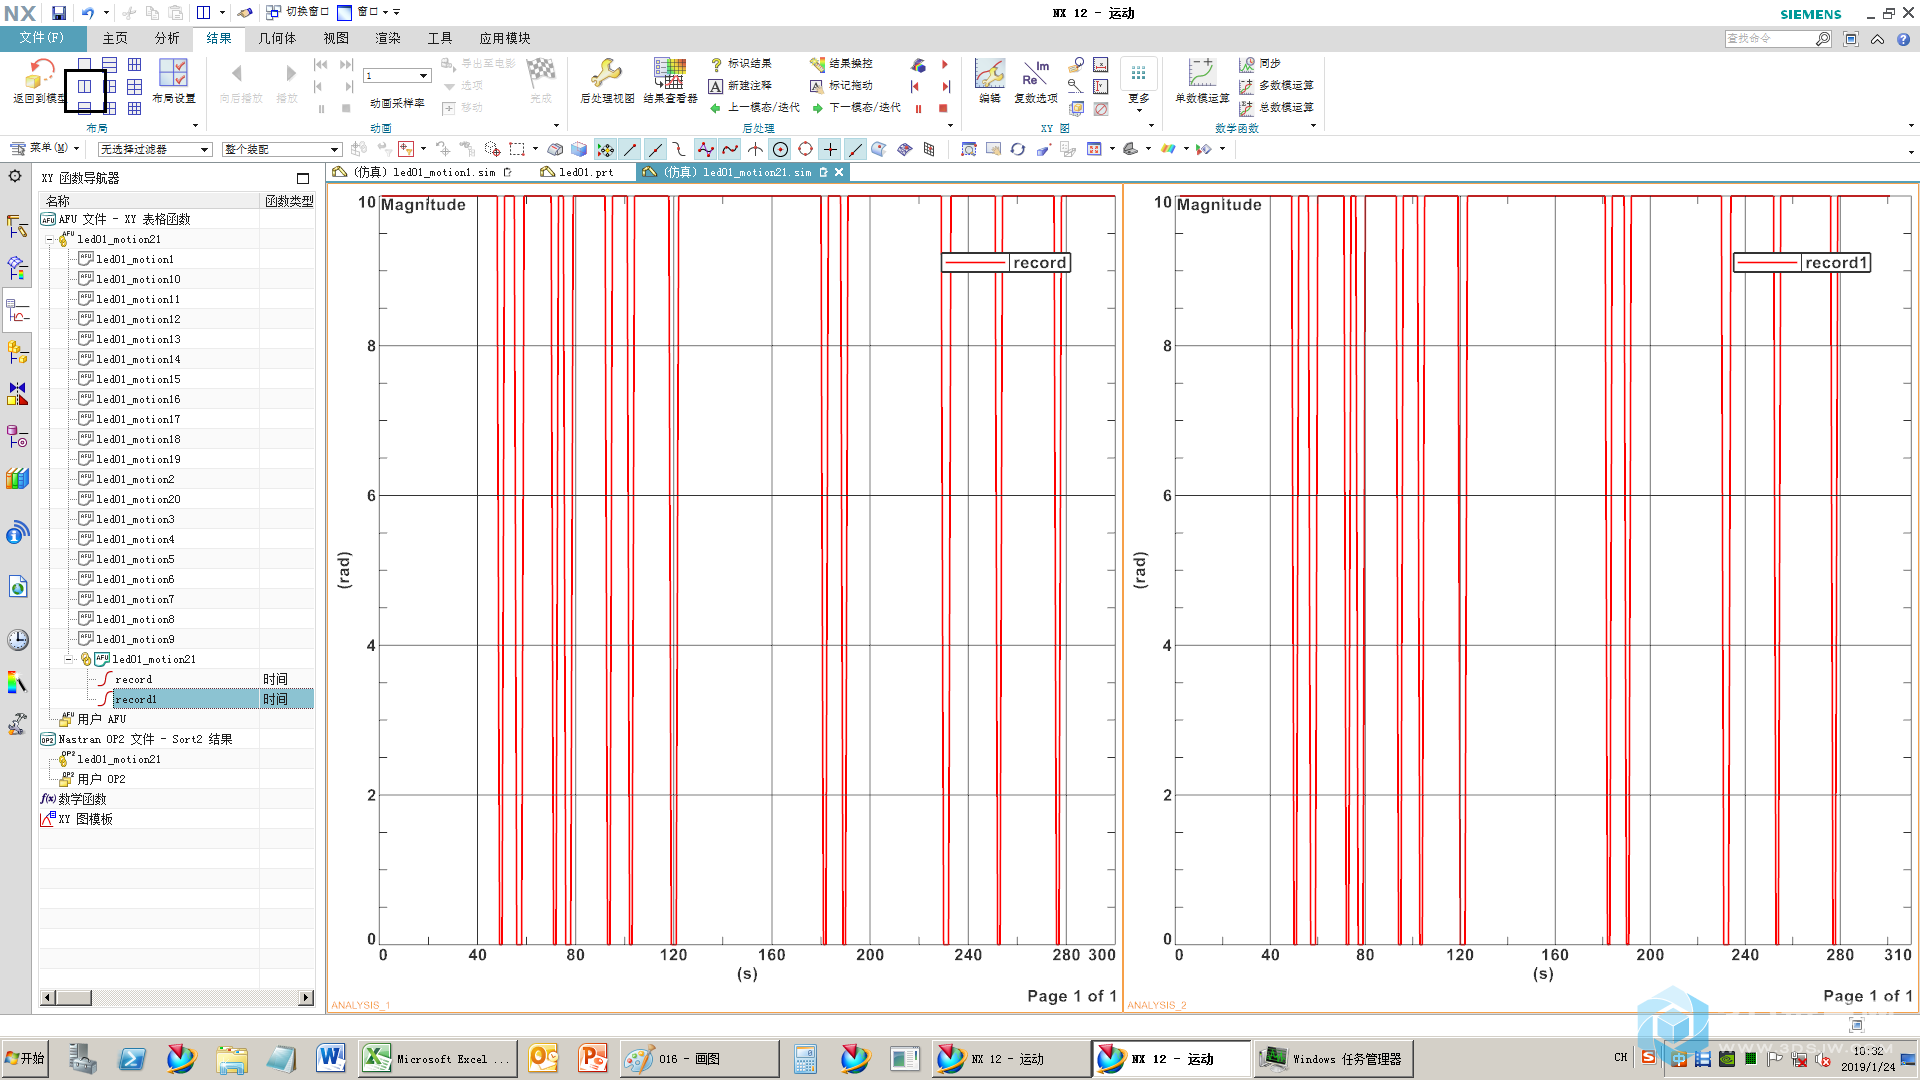Toggle the Intersection Point snap option
Viewport: 1920px width, 1080px height.
[x=755, y=149]
